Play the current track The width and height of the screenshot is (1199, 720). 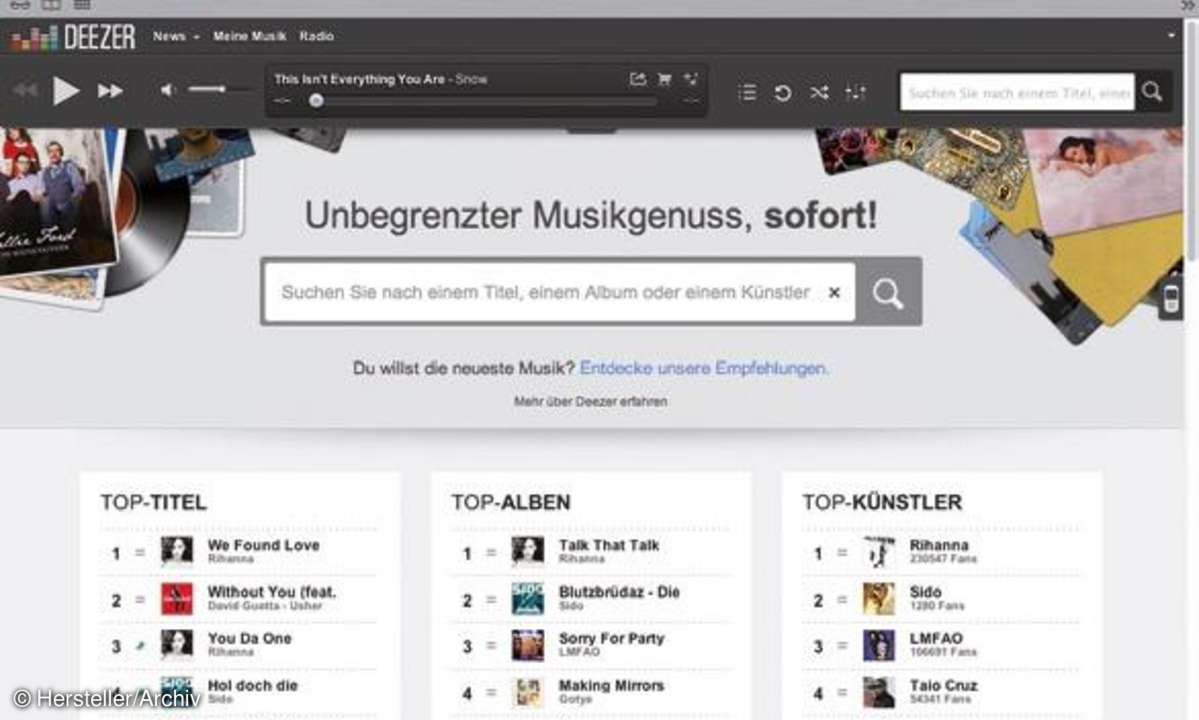coord(66,91)
